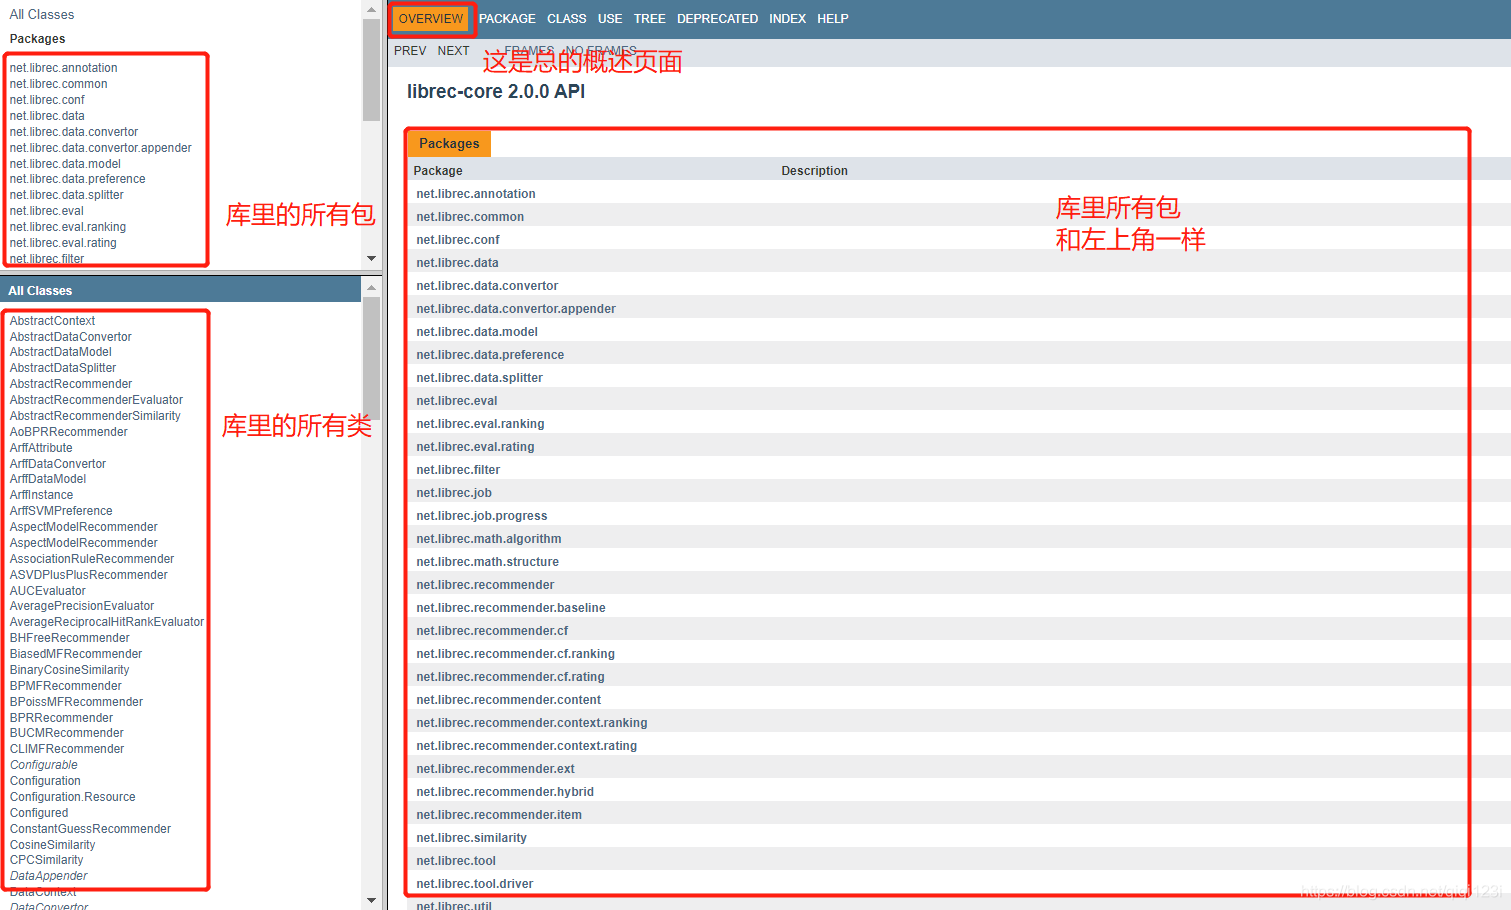1511x910 pixels.
Task: Open net.librec.recommender.content in Packages table
Action: (509, 700)
